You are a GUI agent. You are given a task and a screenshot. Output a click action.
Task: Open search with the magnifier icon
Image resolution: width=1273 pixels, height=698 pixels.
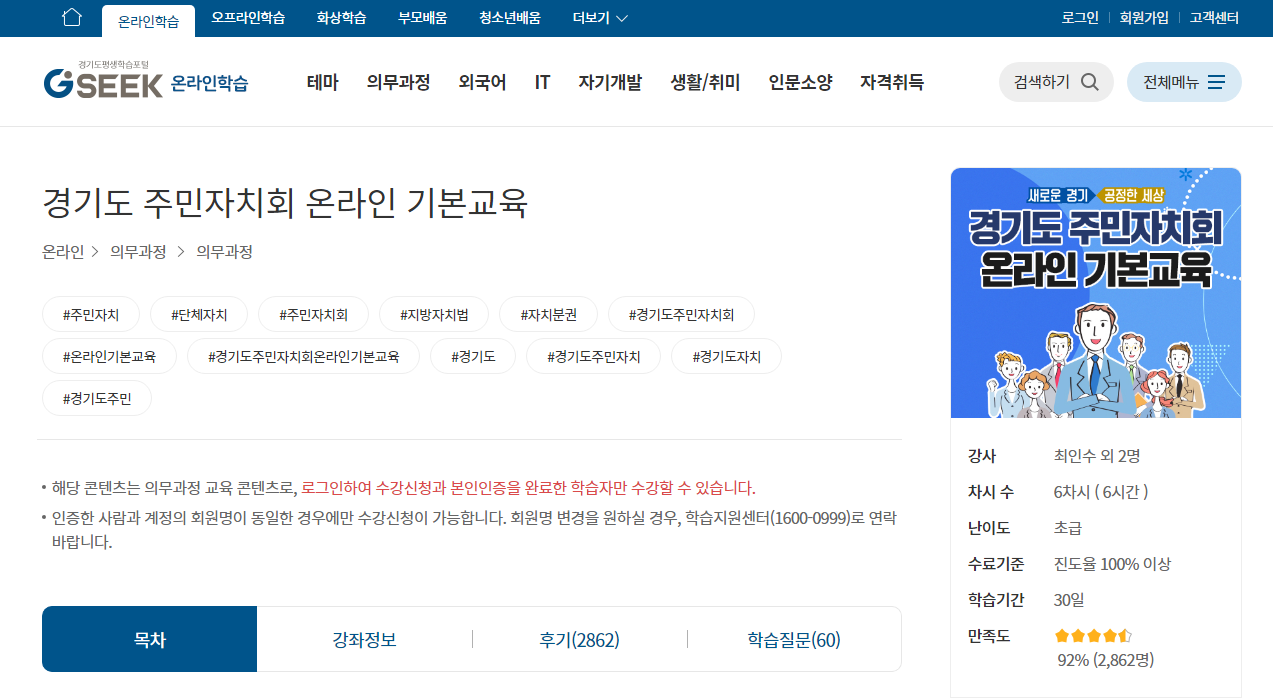(x=1091, y=82)
